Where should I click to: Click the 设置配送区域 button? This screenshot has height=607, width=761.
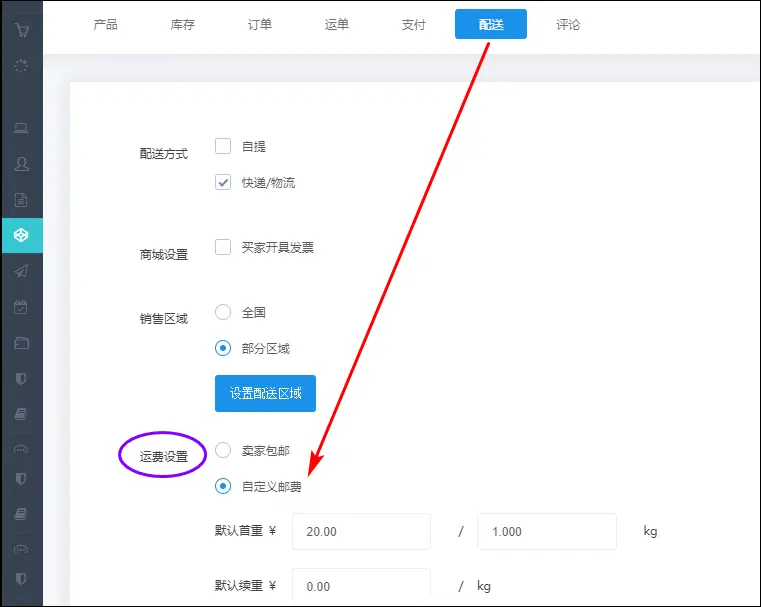265,393
